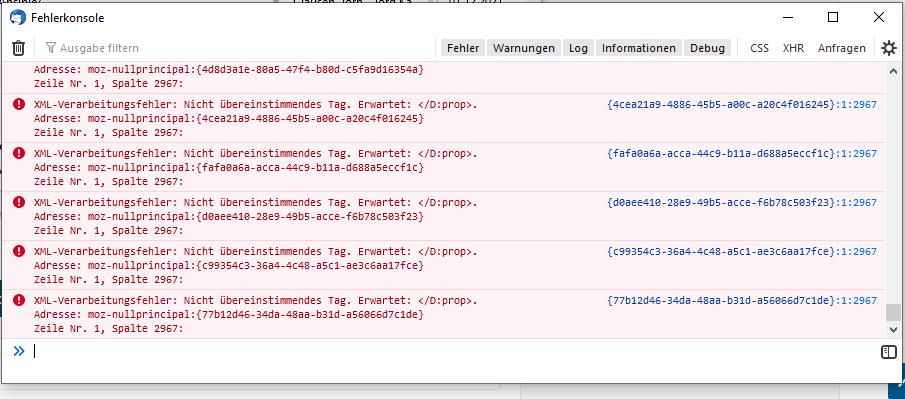905x399 pixels.
Task: Toggle the Debug filter
Action: point(708,48)
